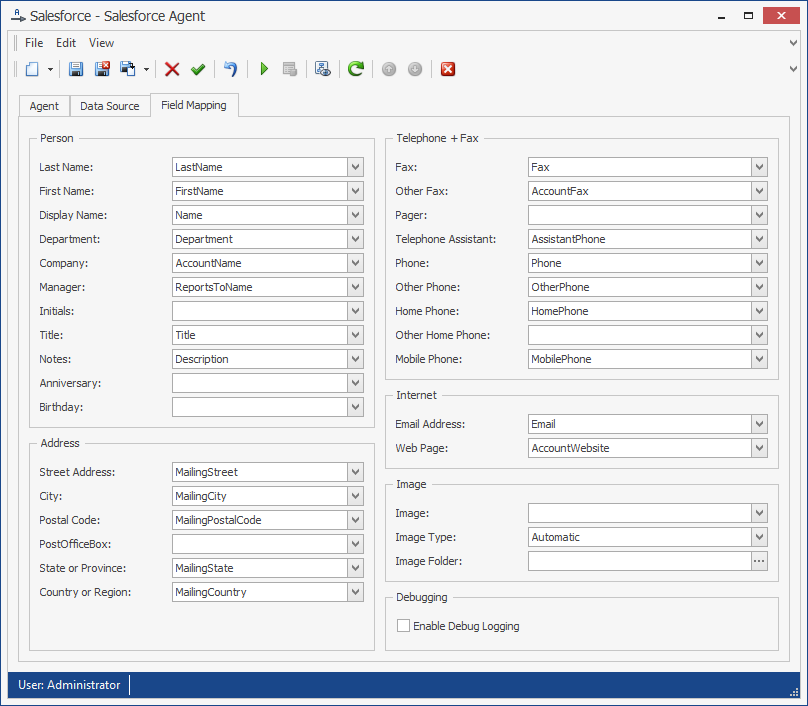Click into the Image Folder text field
Image resolution: width=808 pixels, height=706 pixels.
click(639, 561)
